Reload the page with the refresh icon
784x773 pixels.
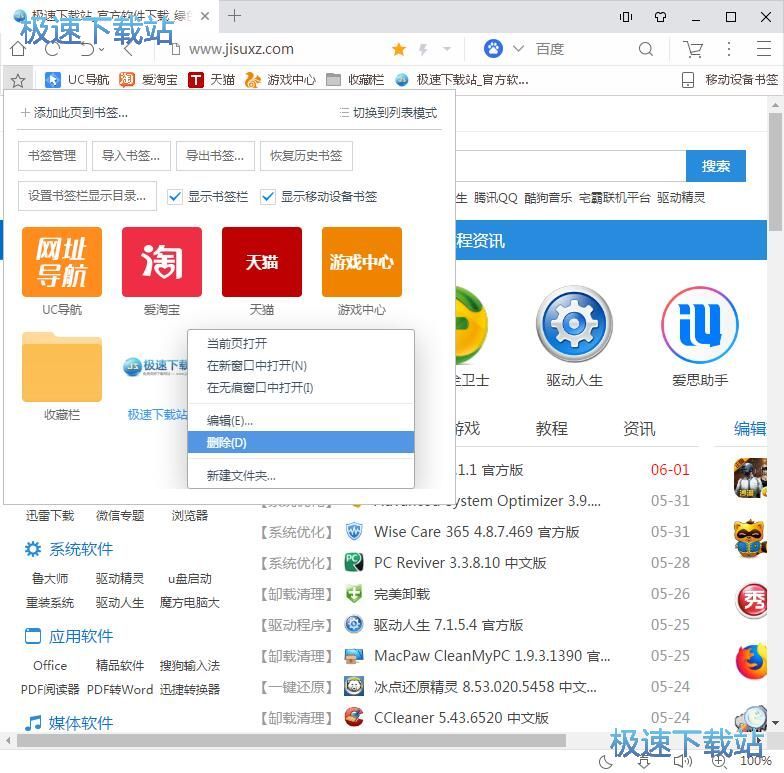[52, 50]
